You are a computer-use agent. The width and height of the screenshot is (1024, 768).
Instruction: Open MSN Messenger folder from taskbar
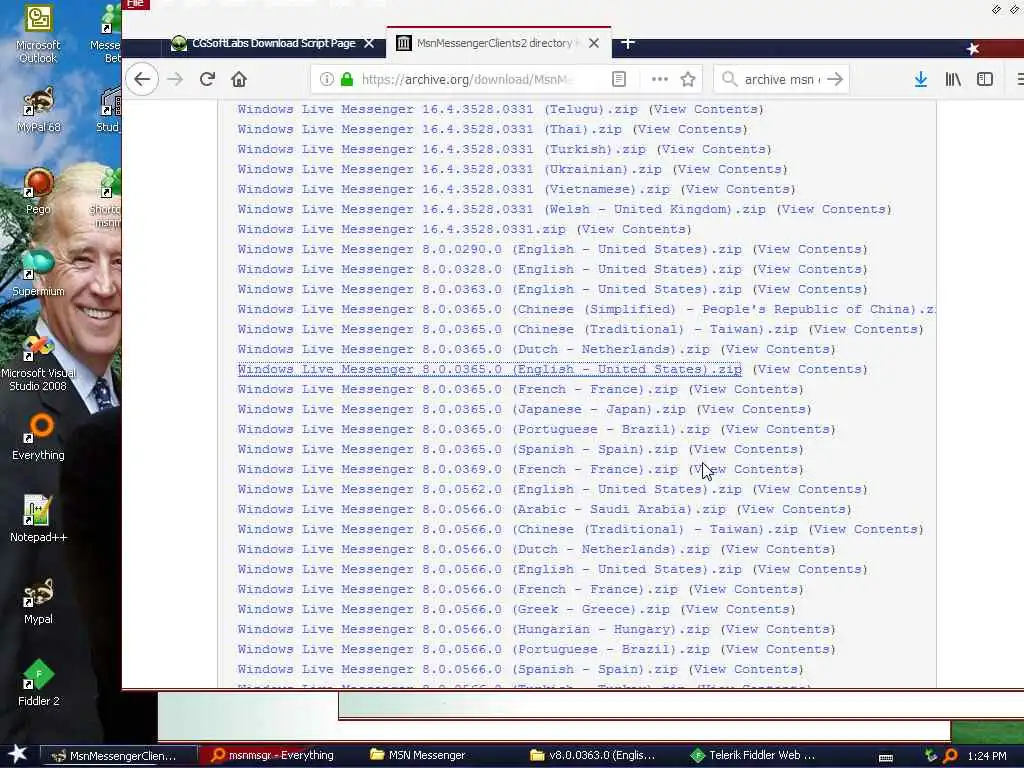click(418, 756)
